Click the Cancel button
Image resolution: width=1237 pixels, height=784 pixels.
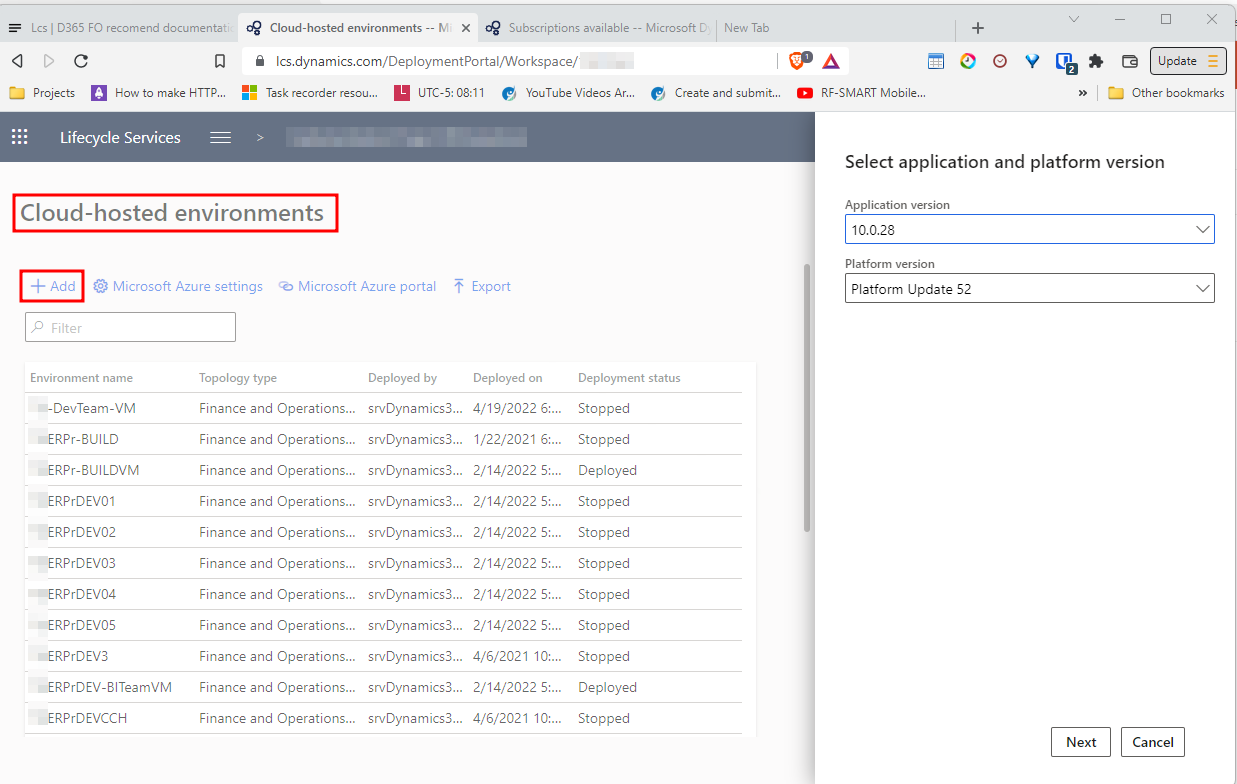[x=1153, y=742]
